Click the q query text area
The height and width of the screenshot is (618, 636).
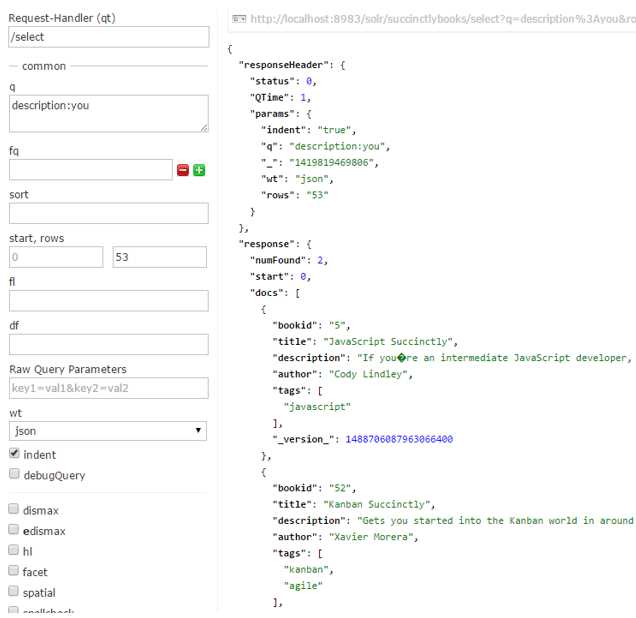(x=109, y=114)
